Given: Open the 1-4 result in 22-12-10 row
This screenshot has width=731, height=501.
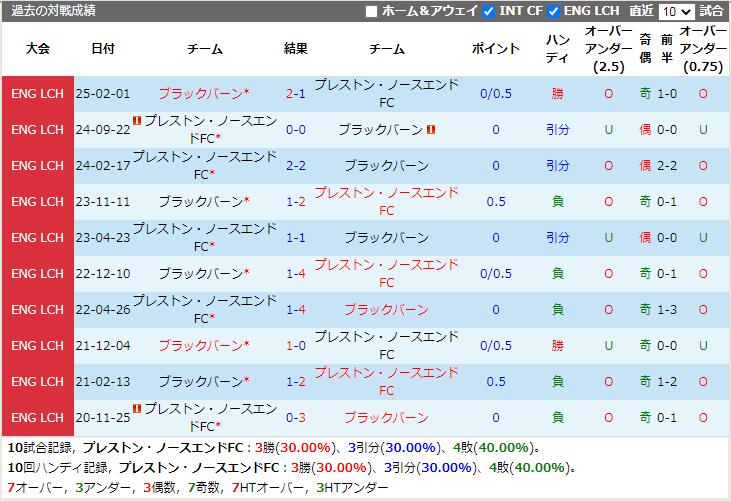Looking at the screenshot, I should click(x=295, y=273).
